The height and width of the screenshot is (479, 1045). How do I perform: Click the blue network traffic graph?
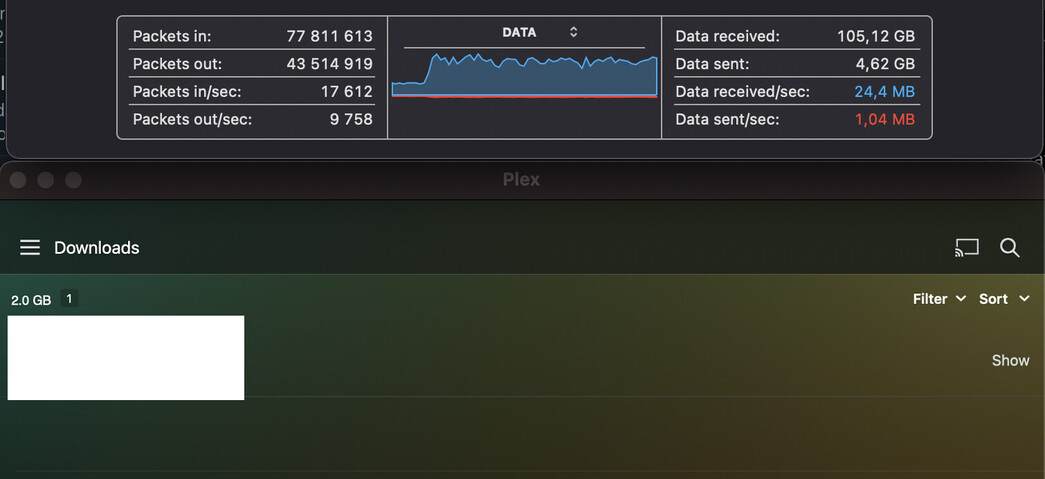pos(524,77)
